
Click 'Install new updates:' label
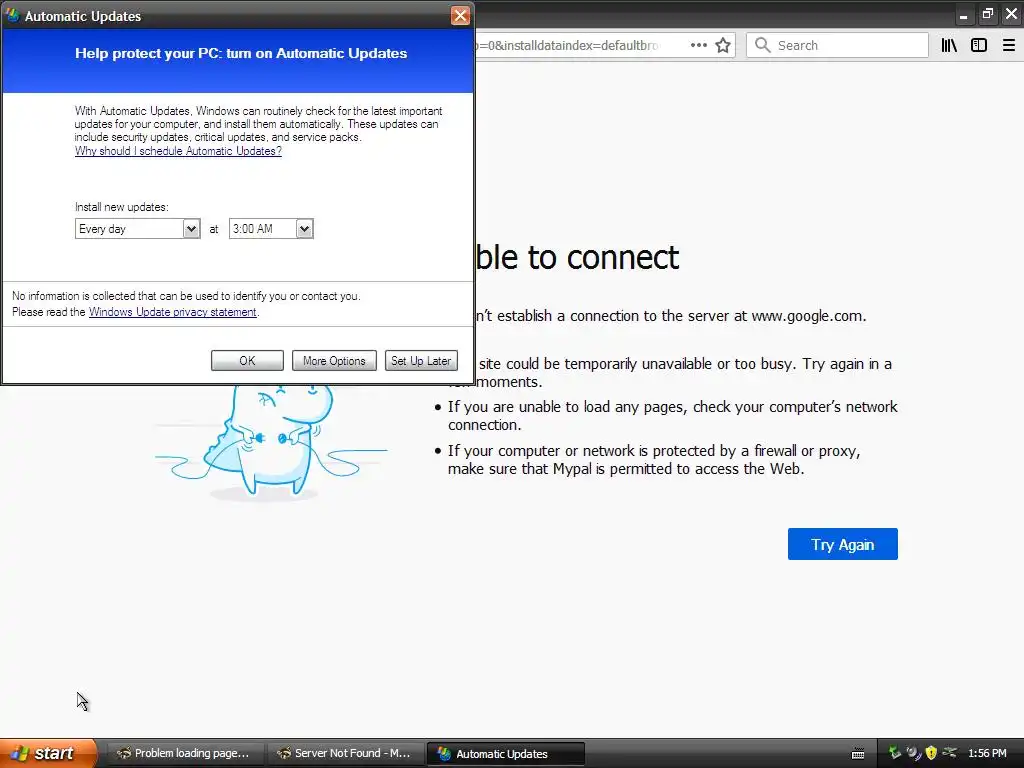pos(121,207)
